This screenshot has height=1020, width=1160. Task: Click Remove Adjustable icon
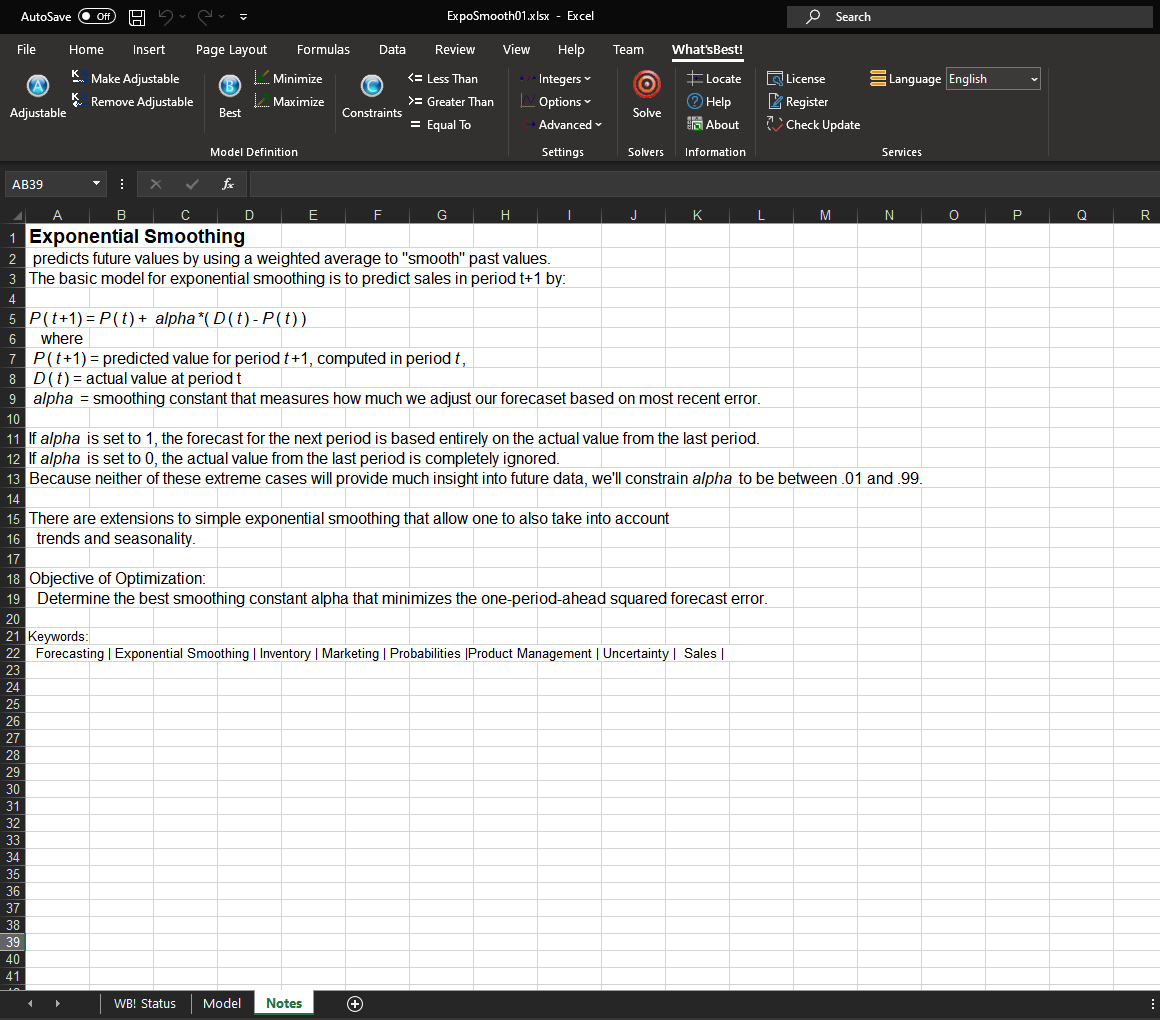79,100
